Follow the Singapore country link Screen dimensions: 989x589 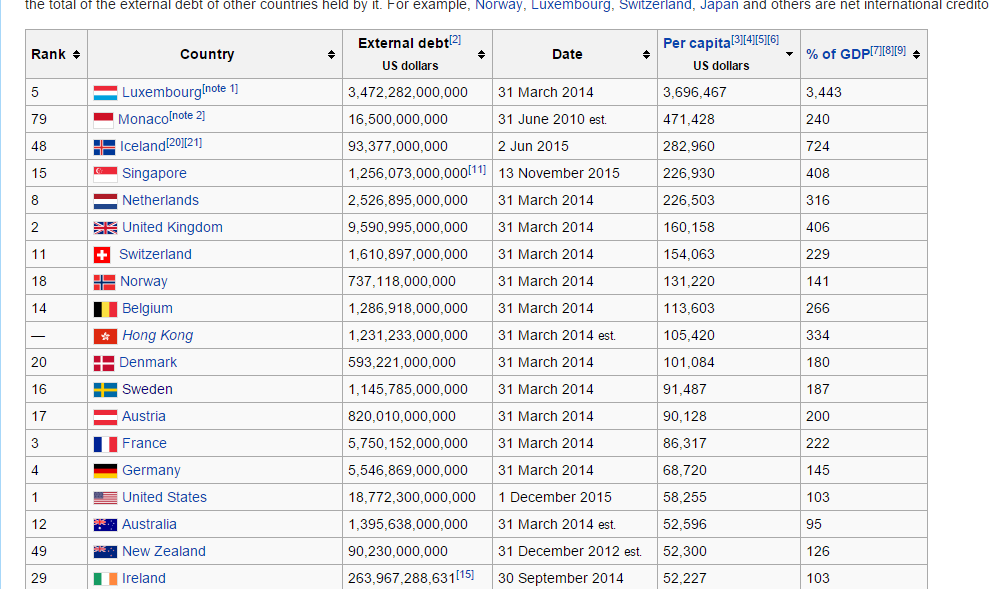(154, 173)
